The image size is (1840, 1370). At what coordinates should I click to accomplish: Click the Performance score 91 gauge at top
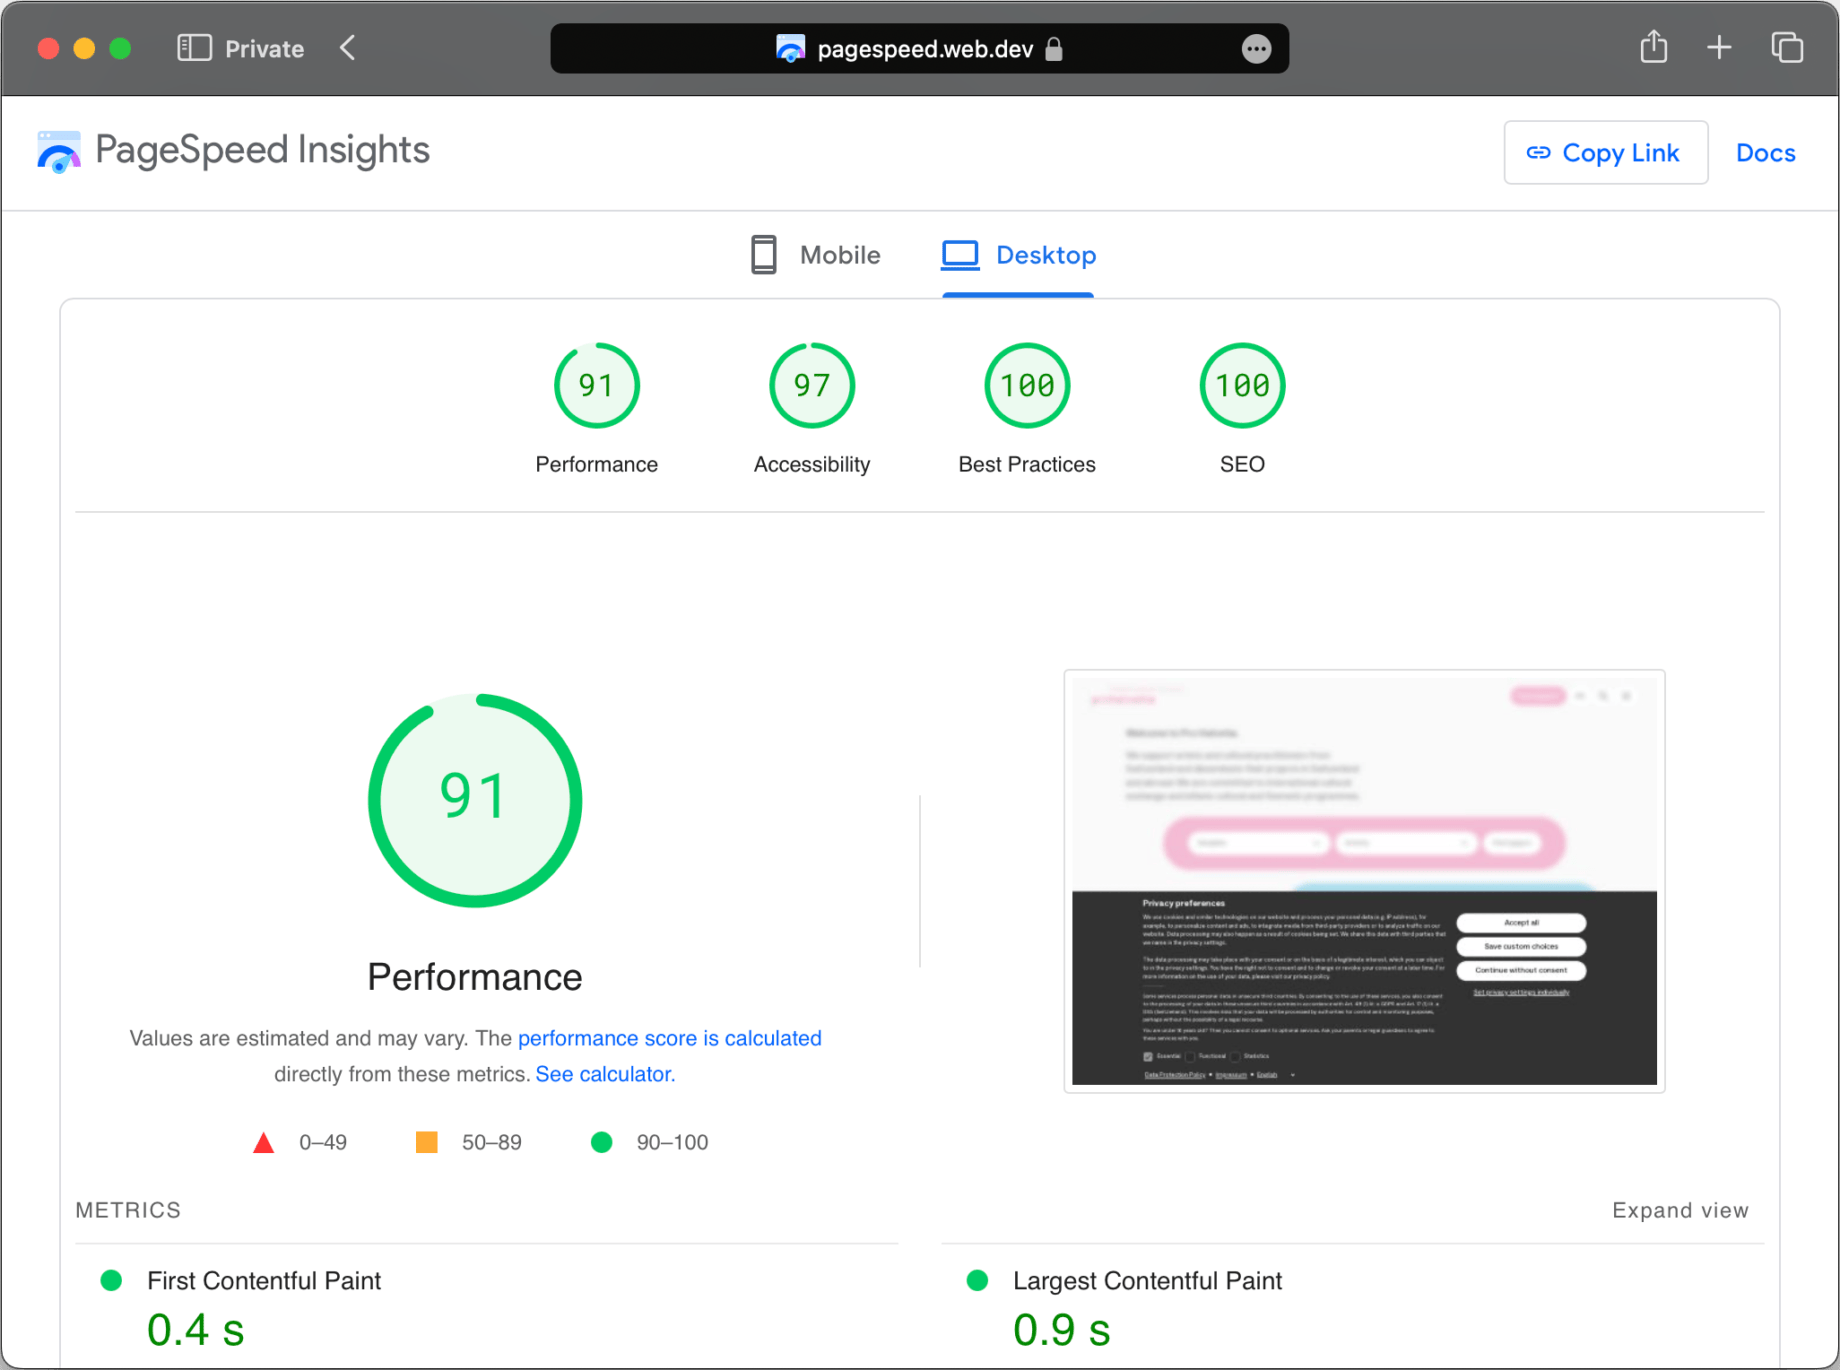pos(596,386)
